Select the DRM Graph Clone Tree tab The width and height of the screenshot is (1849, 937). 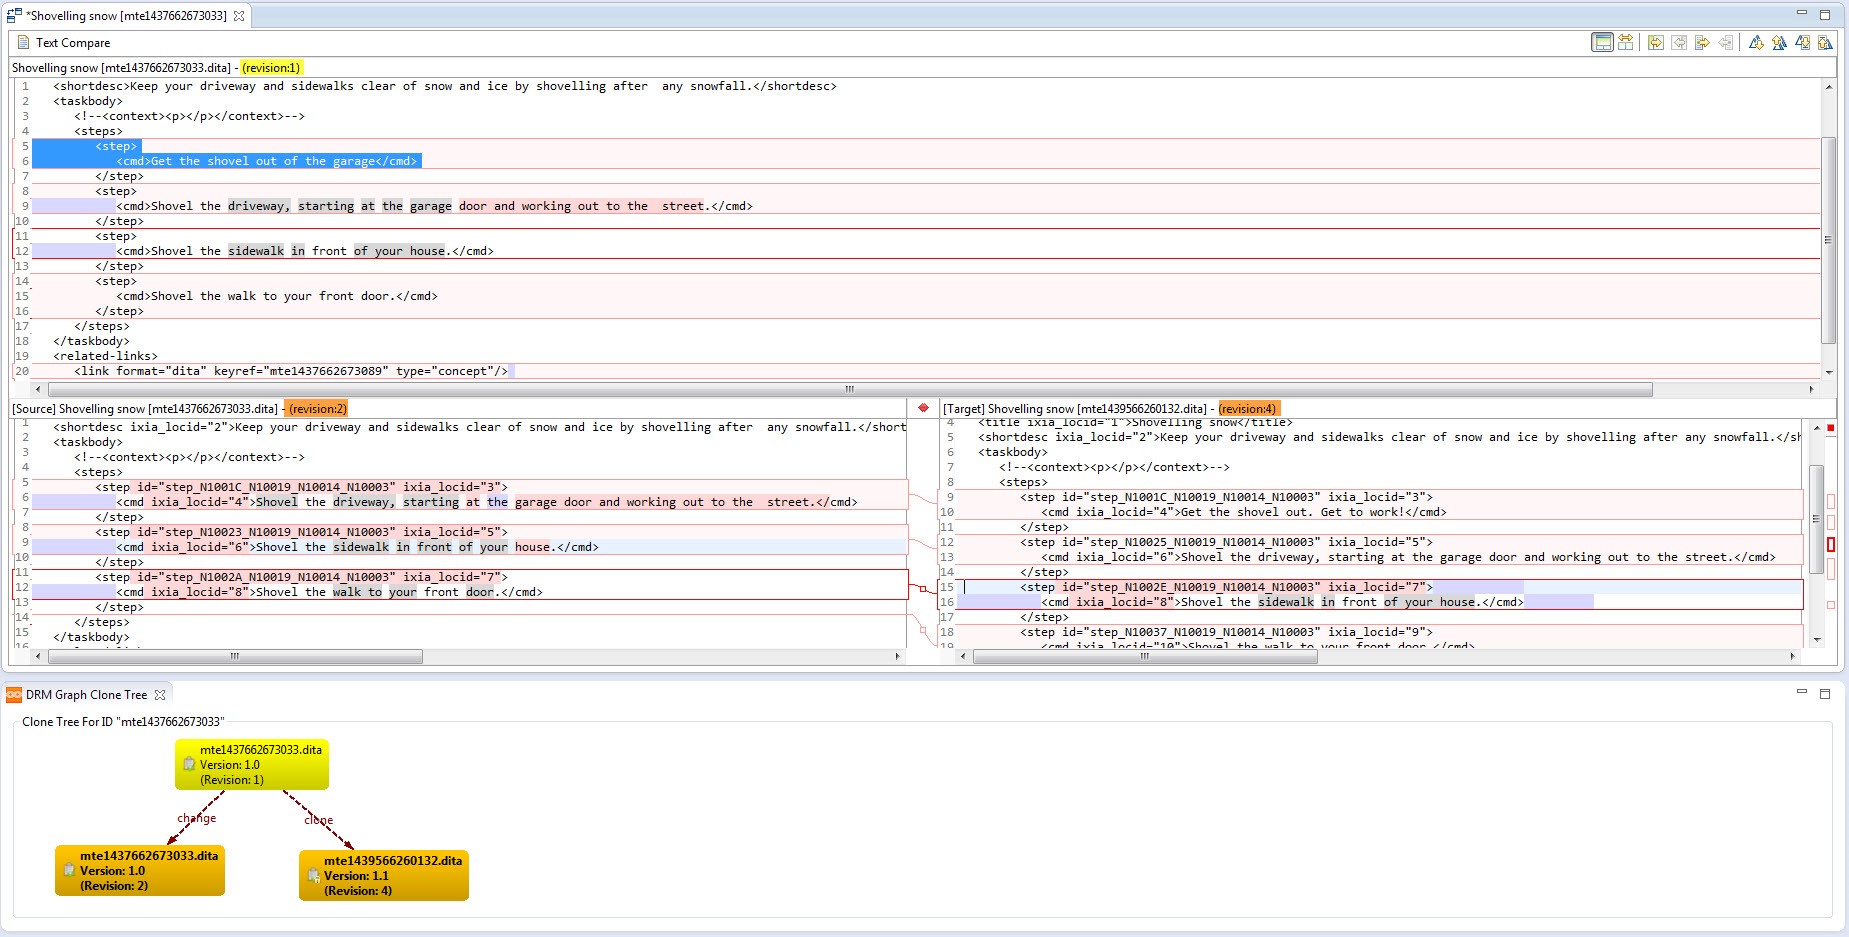(86, 694)
